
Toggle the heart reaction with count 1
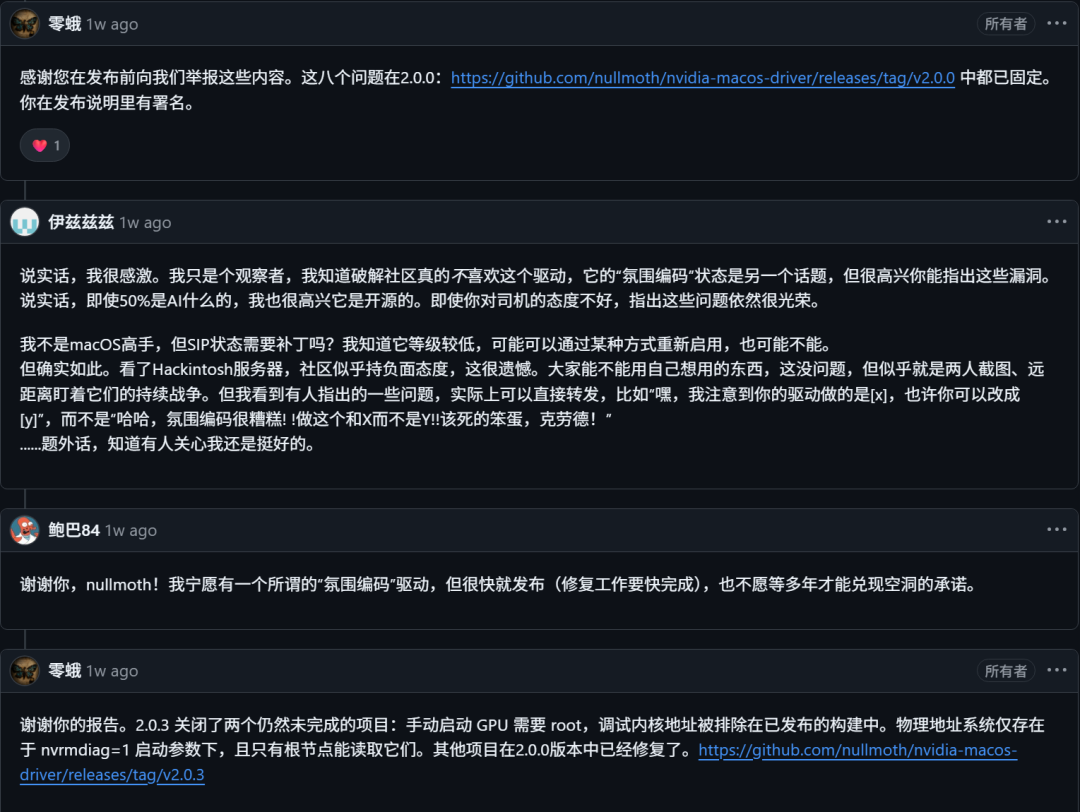(x=45, y=145)
